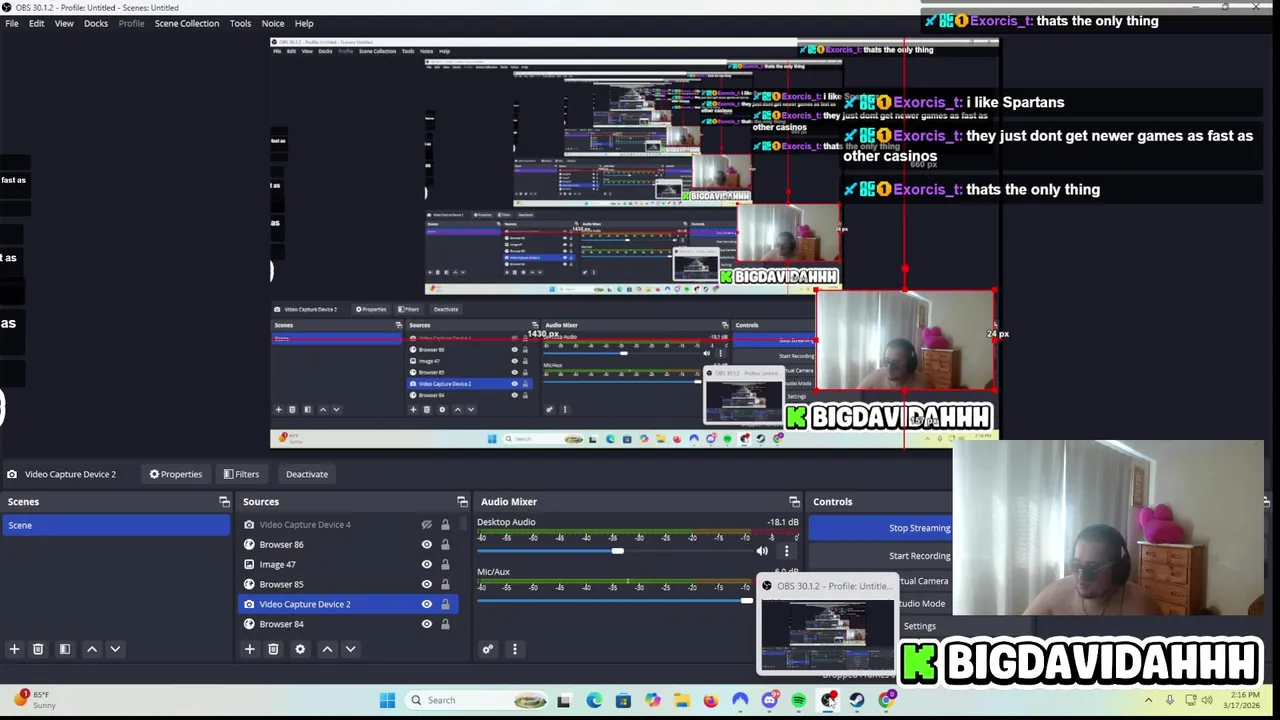This screenshot has height=720, width=1280.
Task: Open the Noice menu
Action: click(x=273, y=23)
